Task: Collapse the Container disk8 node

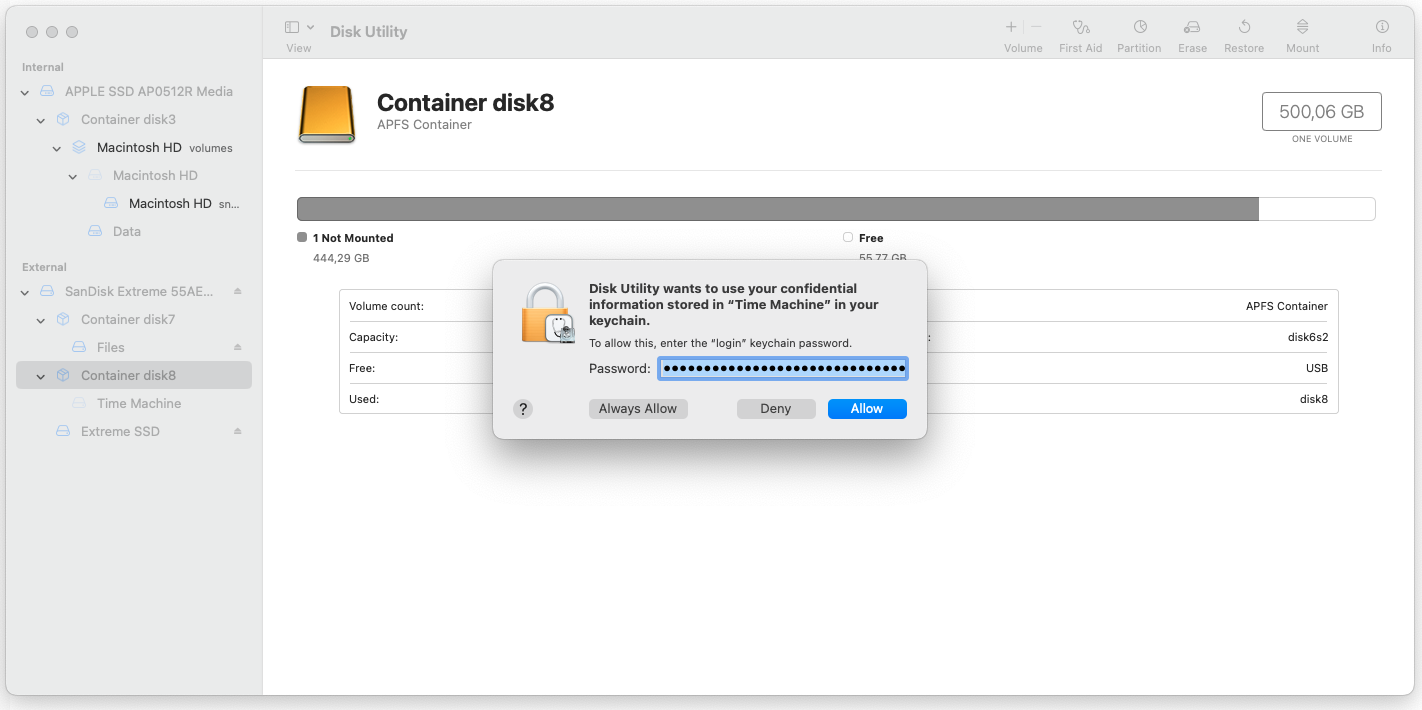Action: point(41,376)
